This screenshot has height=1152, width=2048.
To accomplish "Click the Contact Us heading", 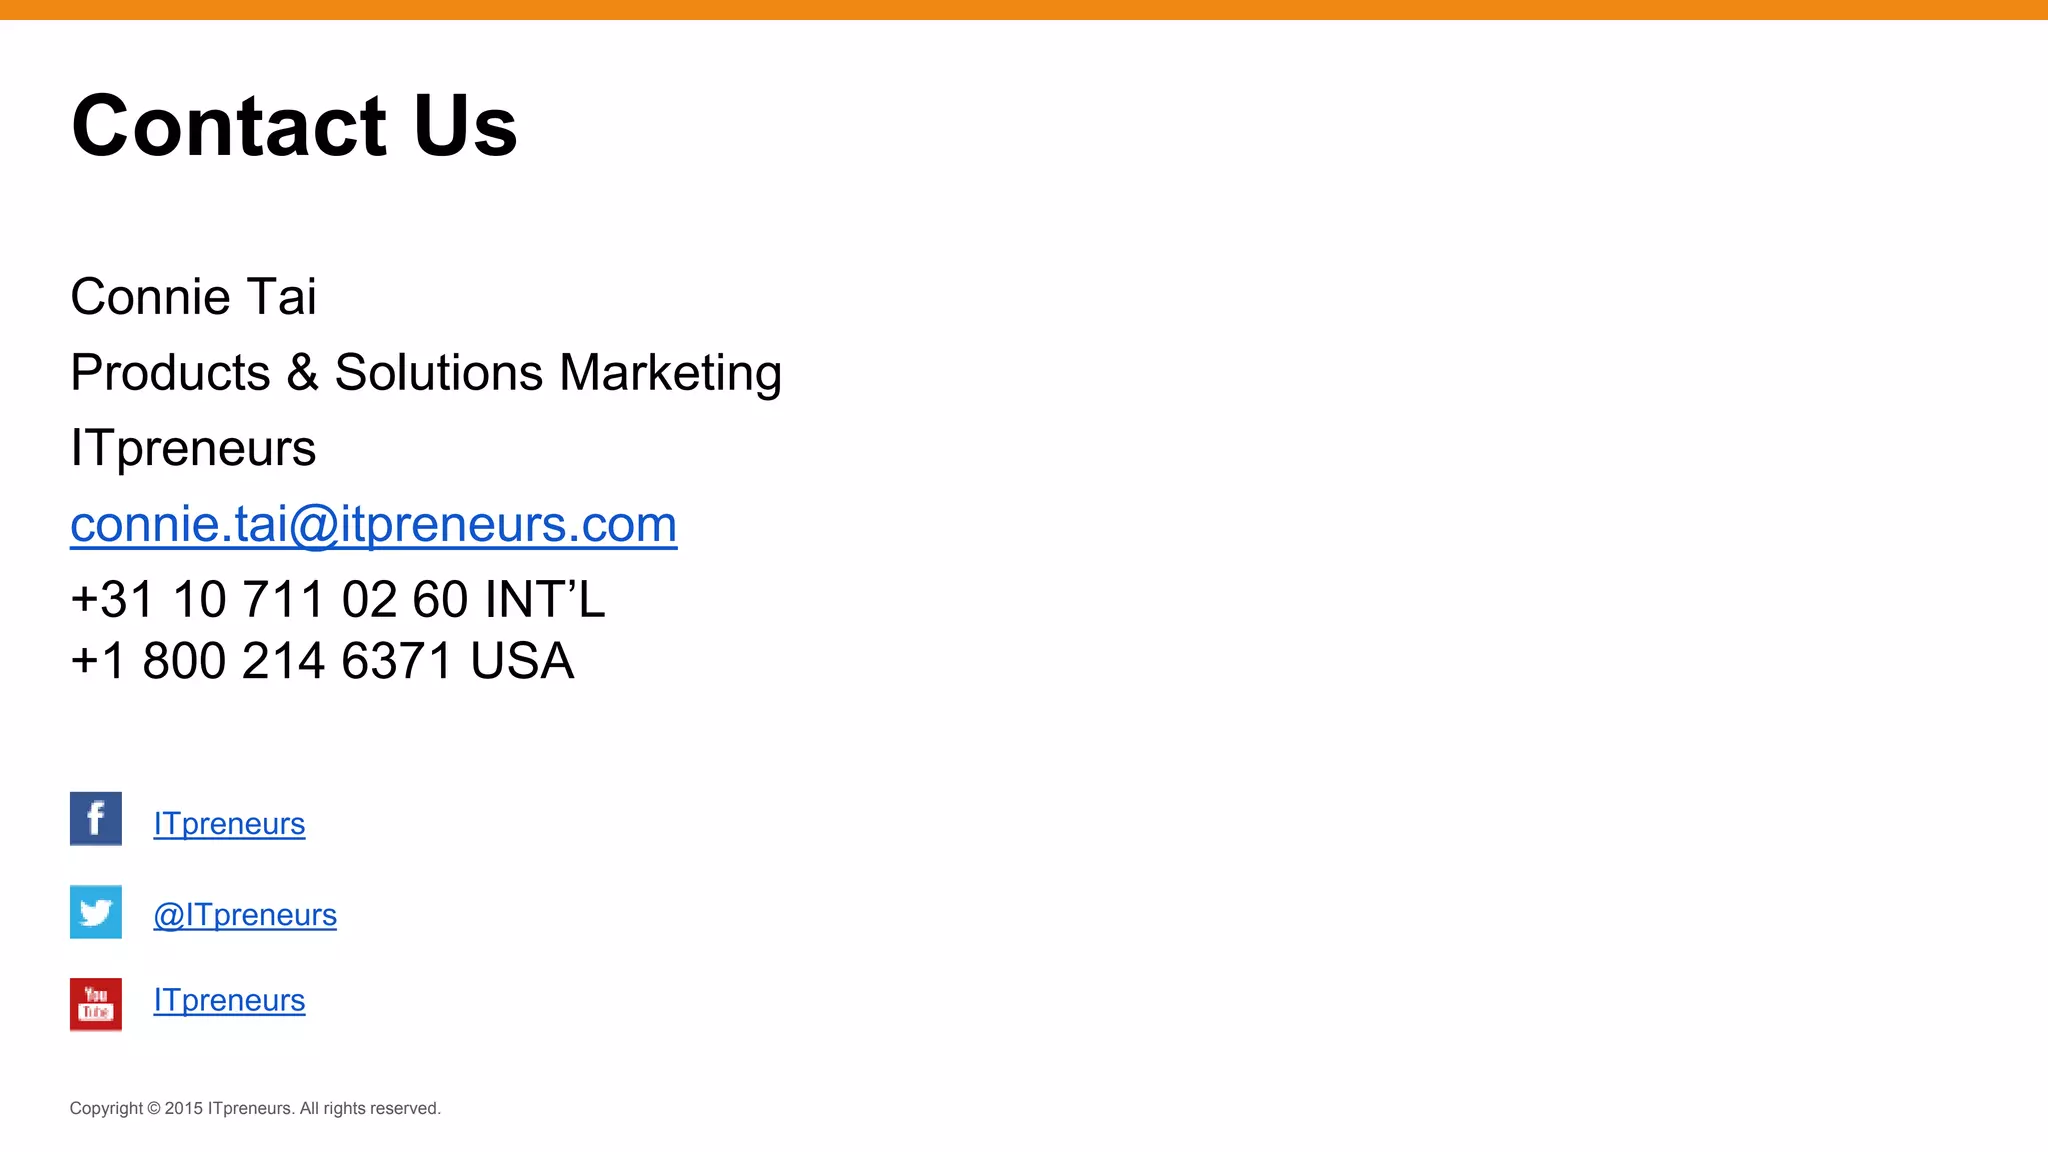I will pos(294,126).
